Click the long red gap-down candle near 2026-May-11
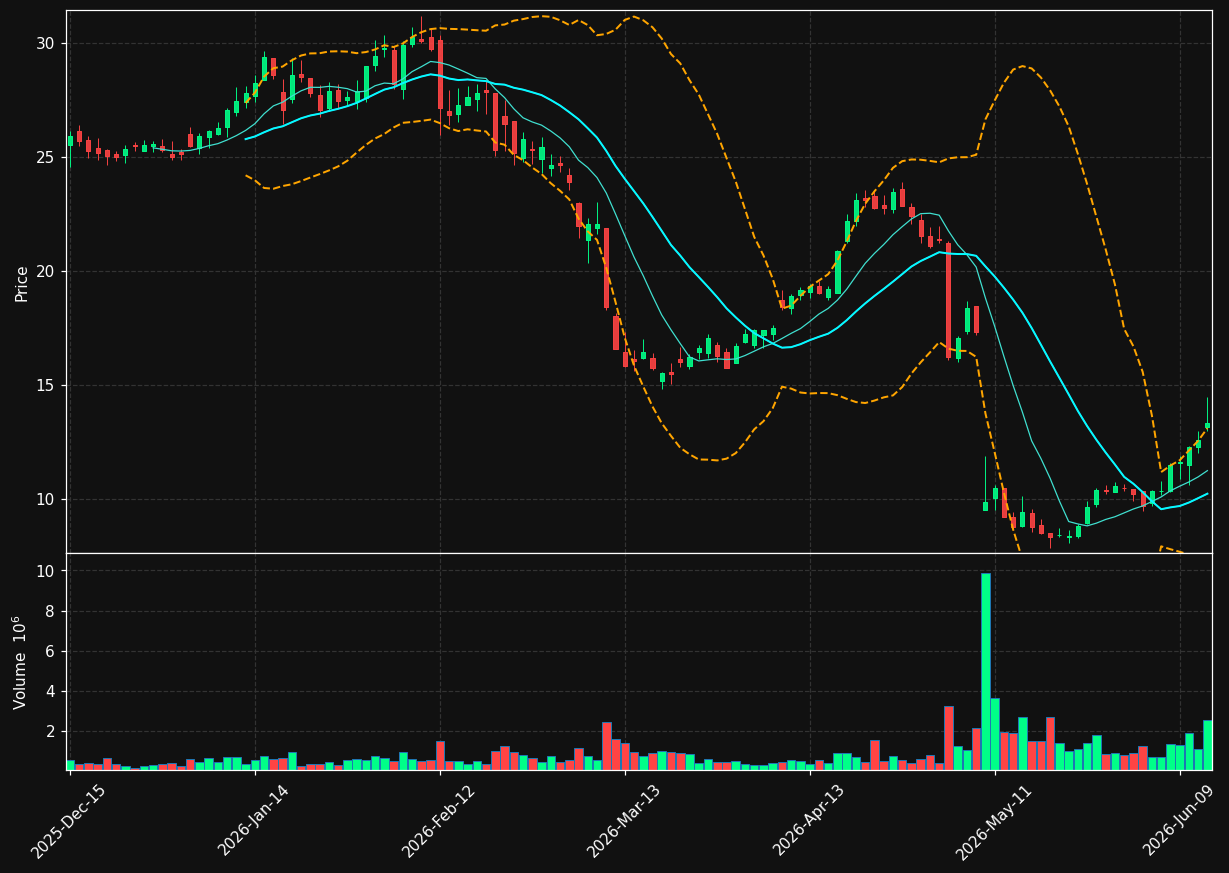The image size is (1229, 873). pos(948,300)
